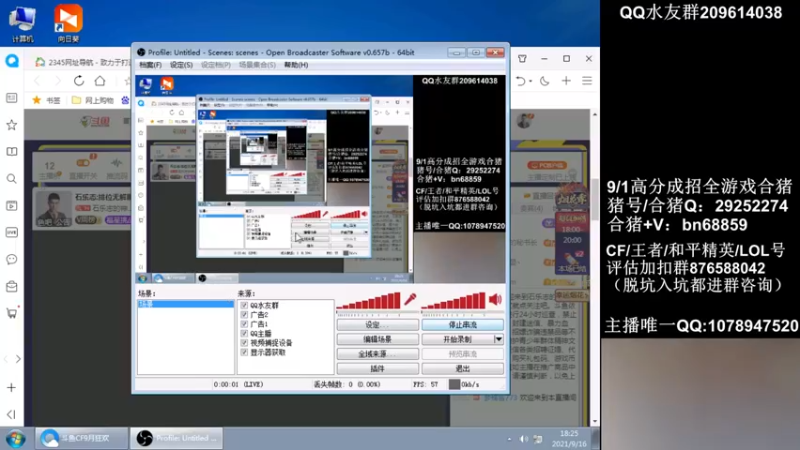
Task: Click the browser forward arrow
Action: click(x=57, y=81)
